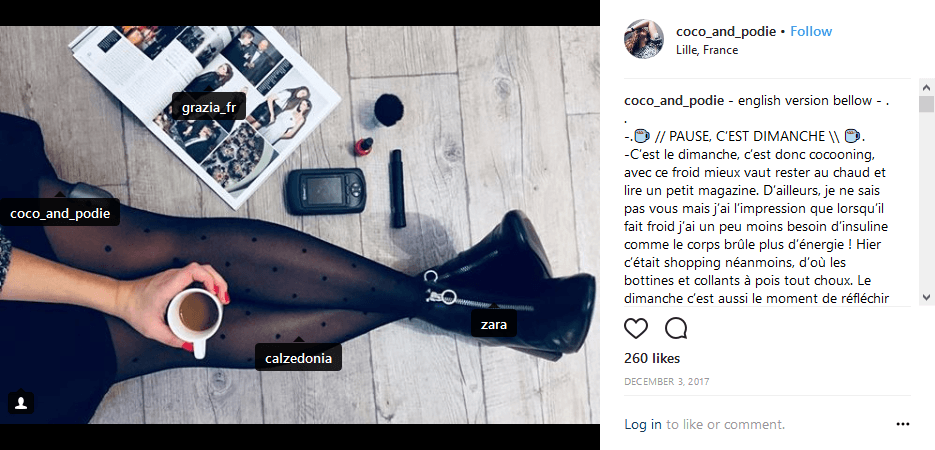Follow coco_and_podie
The image size is (935, 450).
811,32
